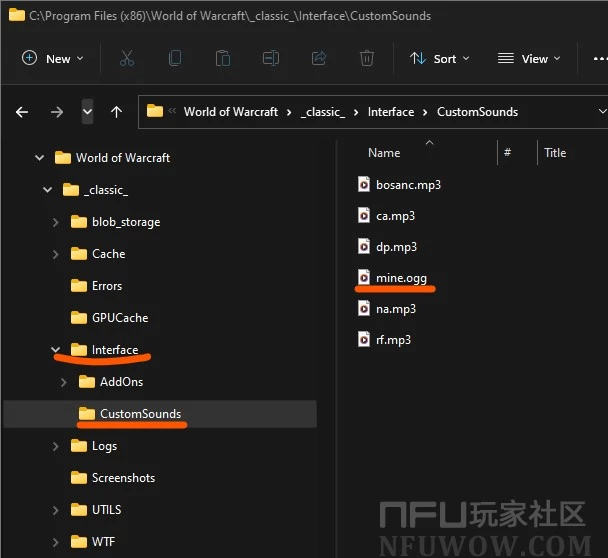
Task: Select the mine.ogg file
Action: [401, 277]
